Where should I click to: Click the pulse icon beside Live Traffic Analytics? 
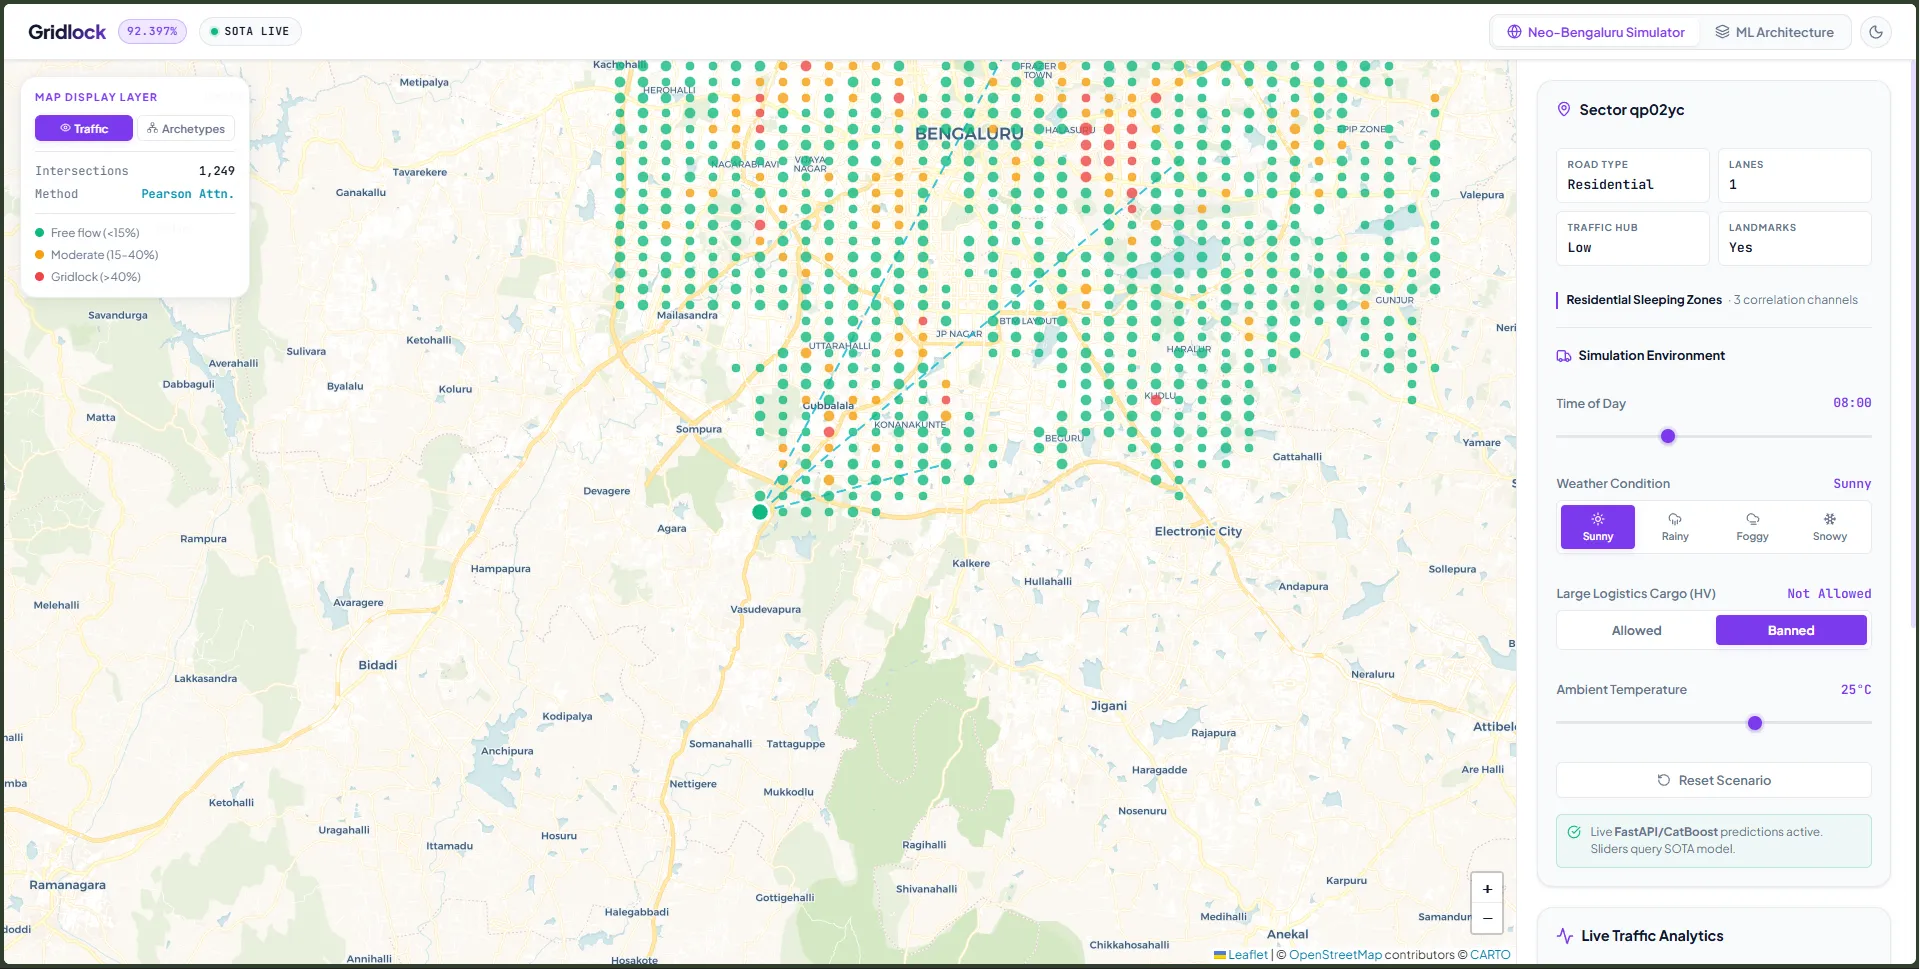coord(1565,936)
